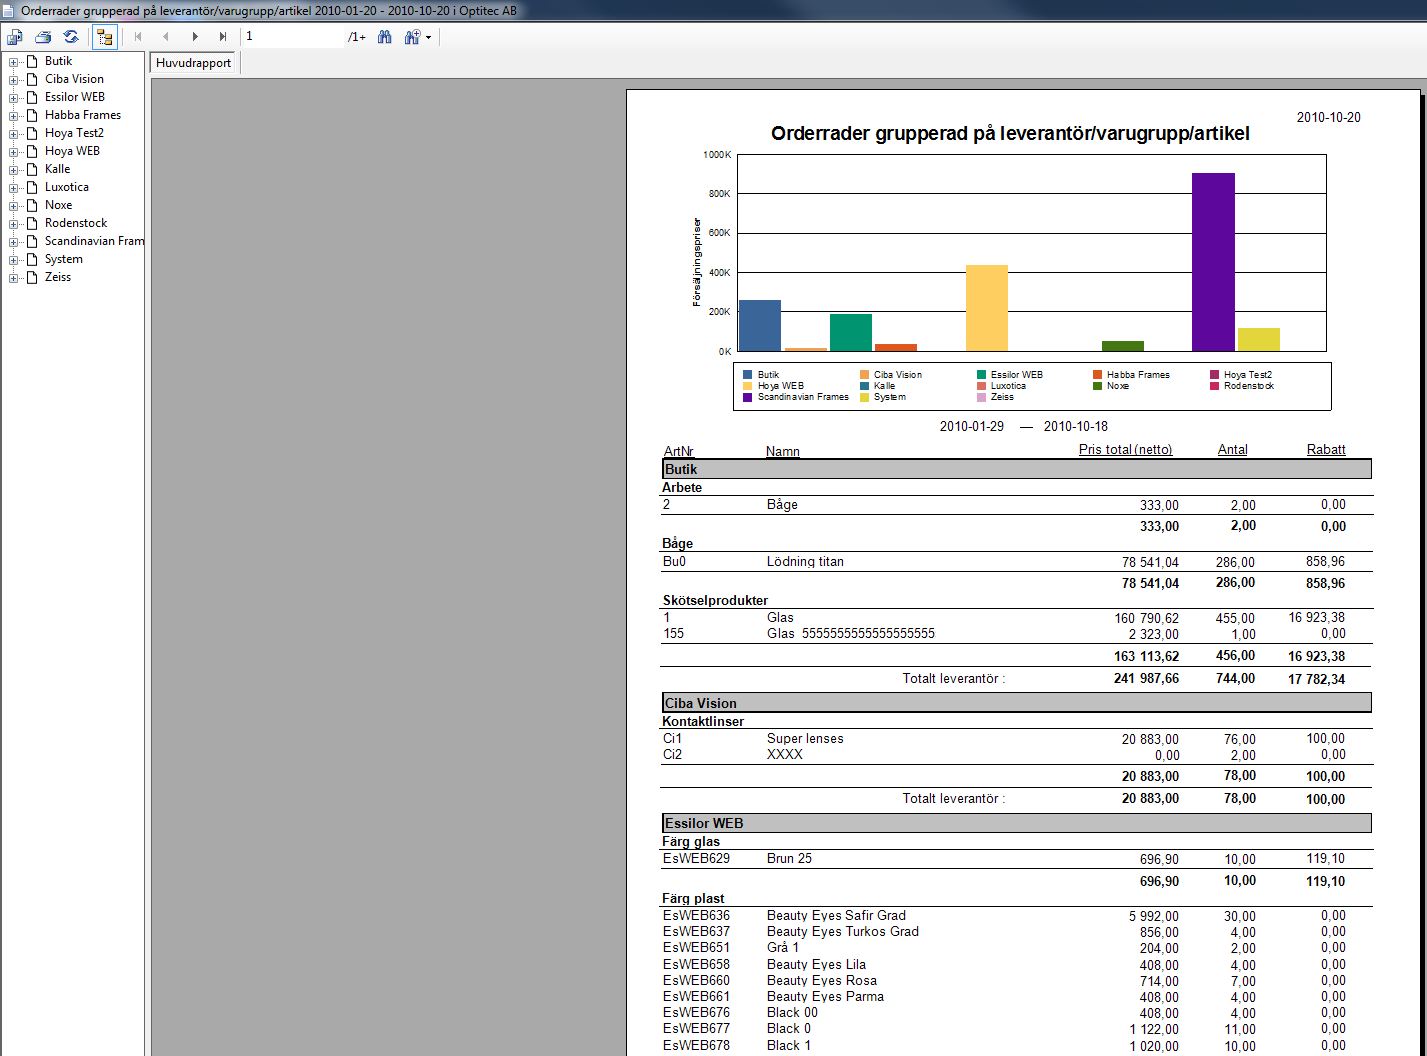This screenshot has width=1427, height=1056.
Task: Expand the Rodenstock tree node
Action: point(14,224)
